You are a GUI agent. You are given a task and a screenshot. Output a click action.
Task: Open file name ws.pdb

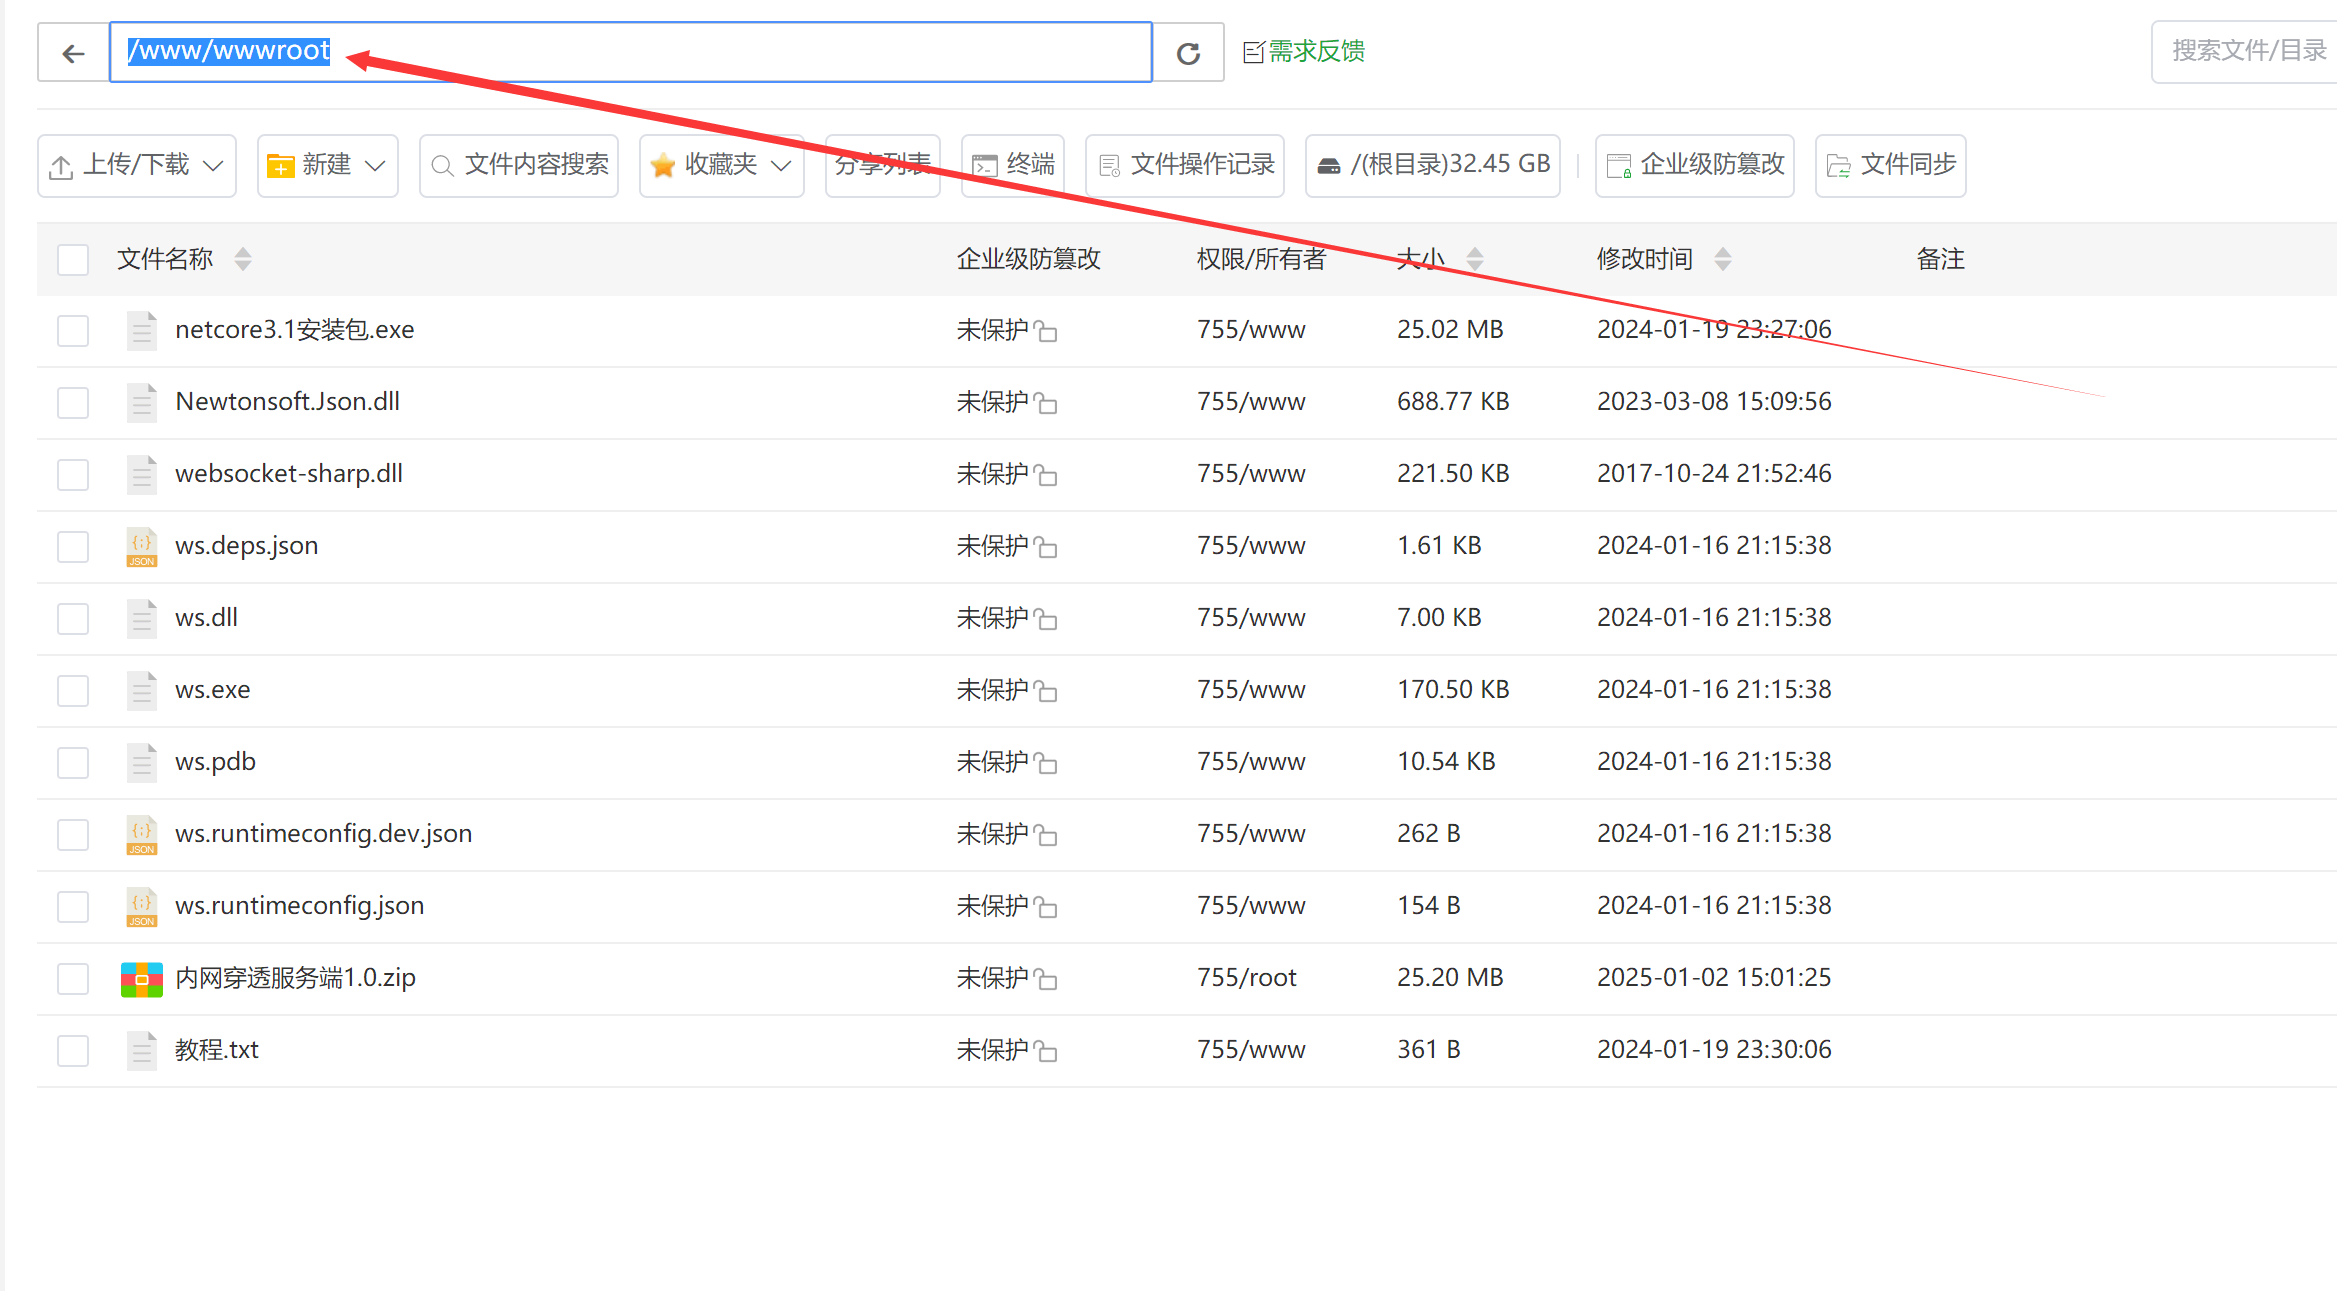(215, 762)
